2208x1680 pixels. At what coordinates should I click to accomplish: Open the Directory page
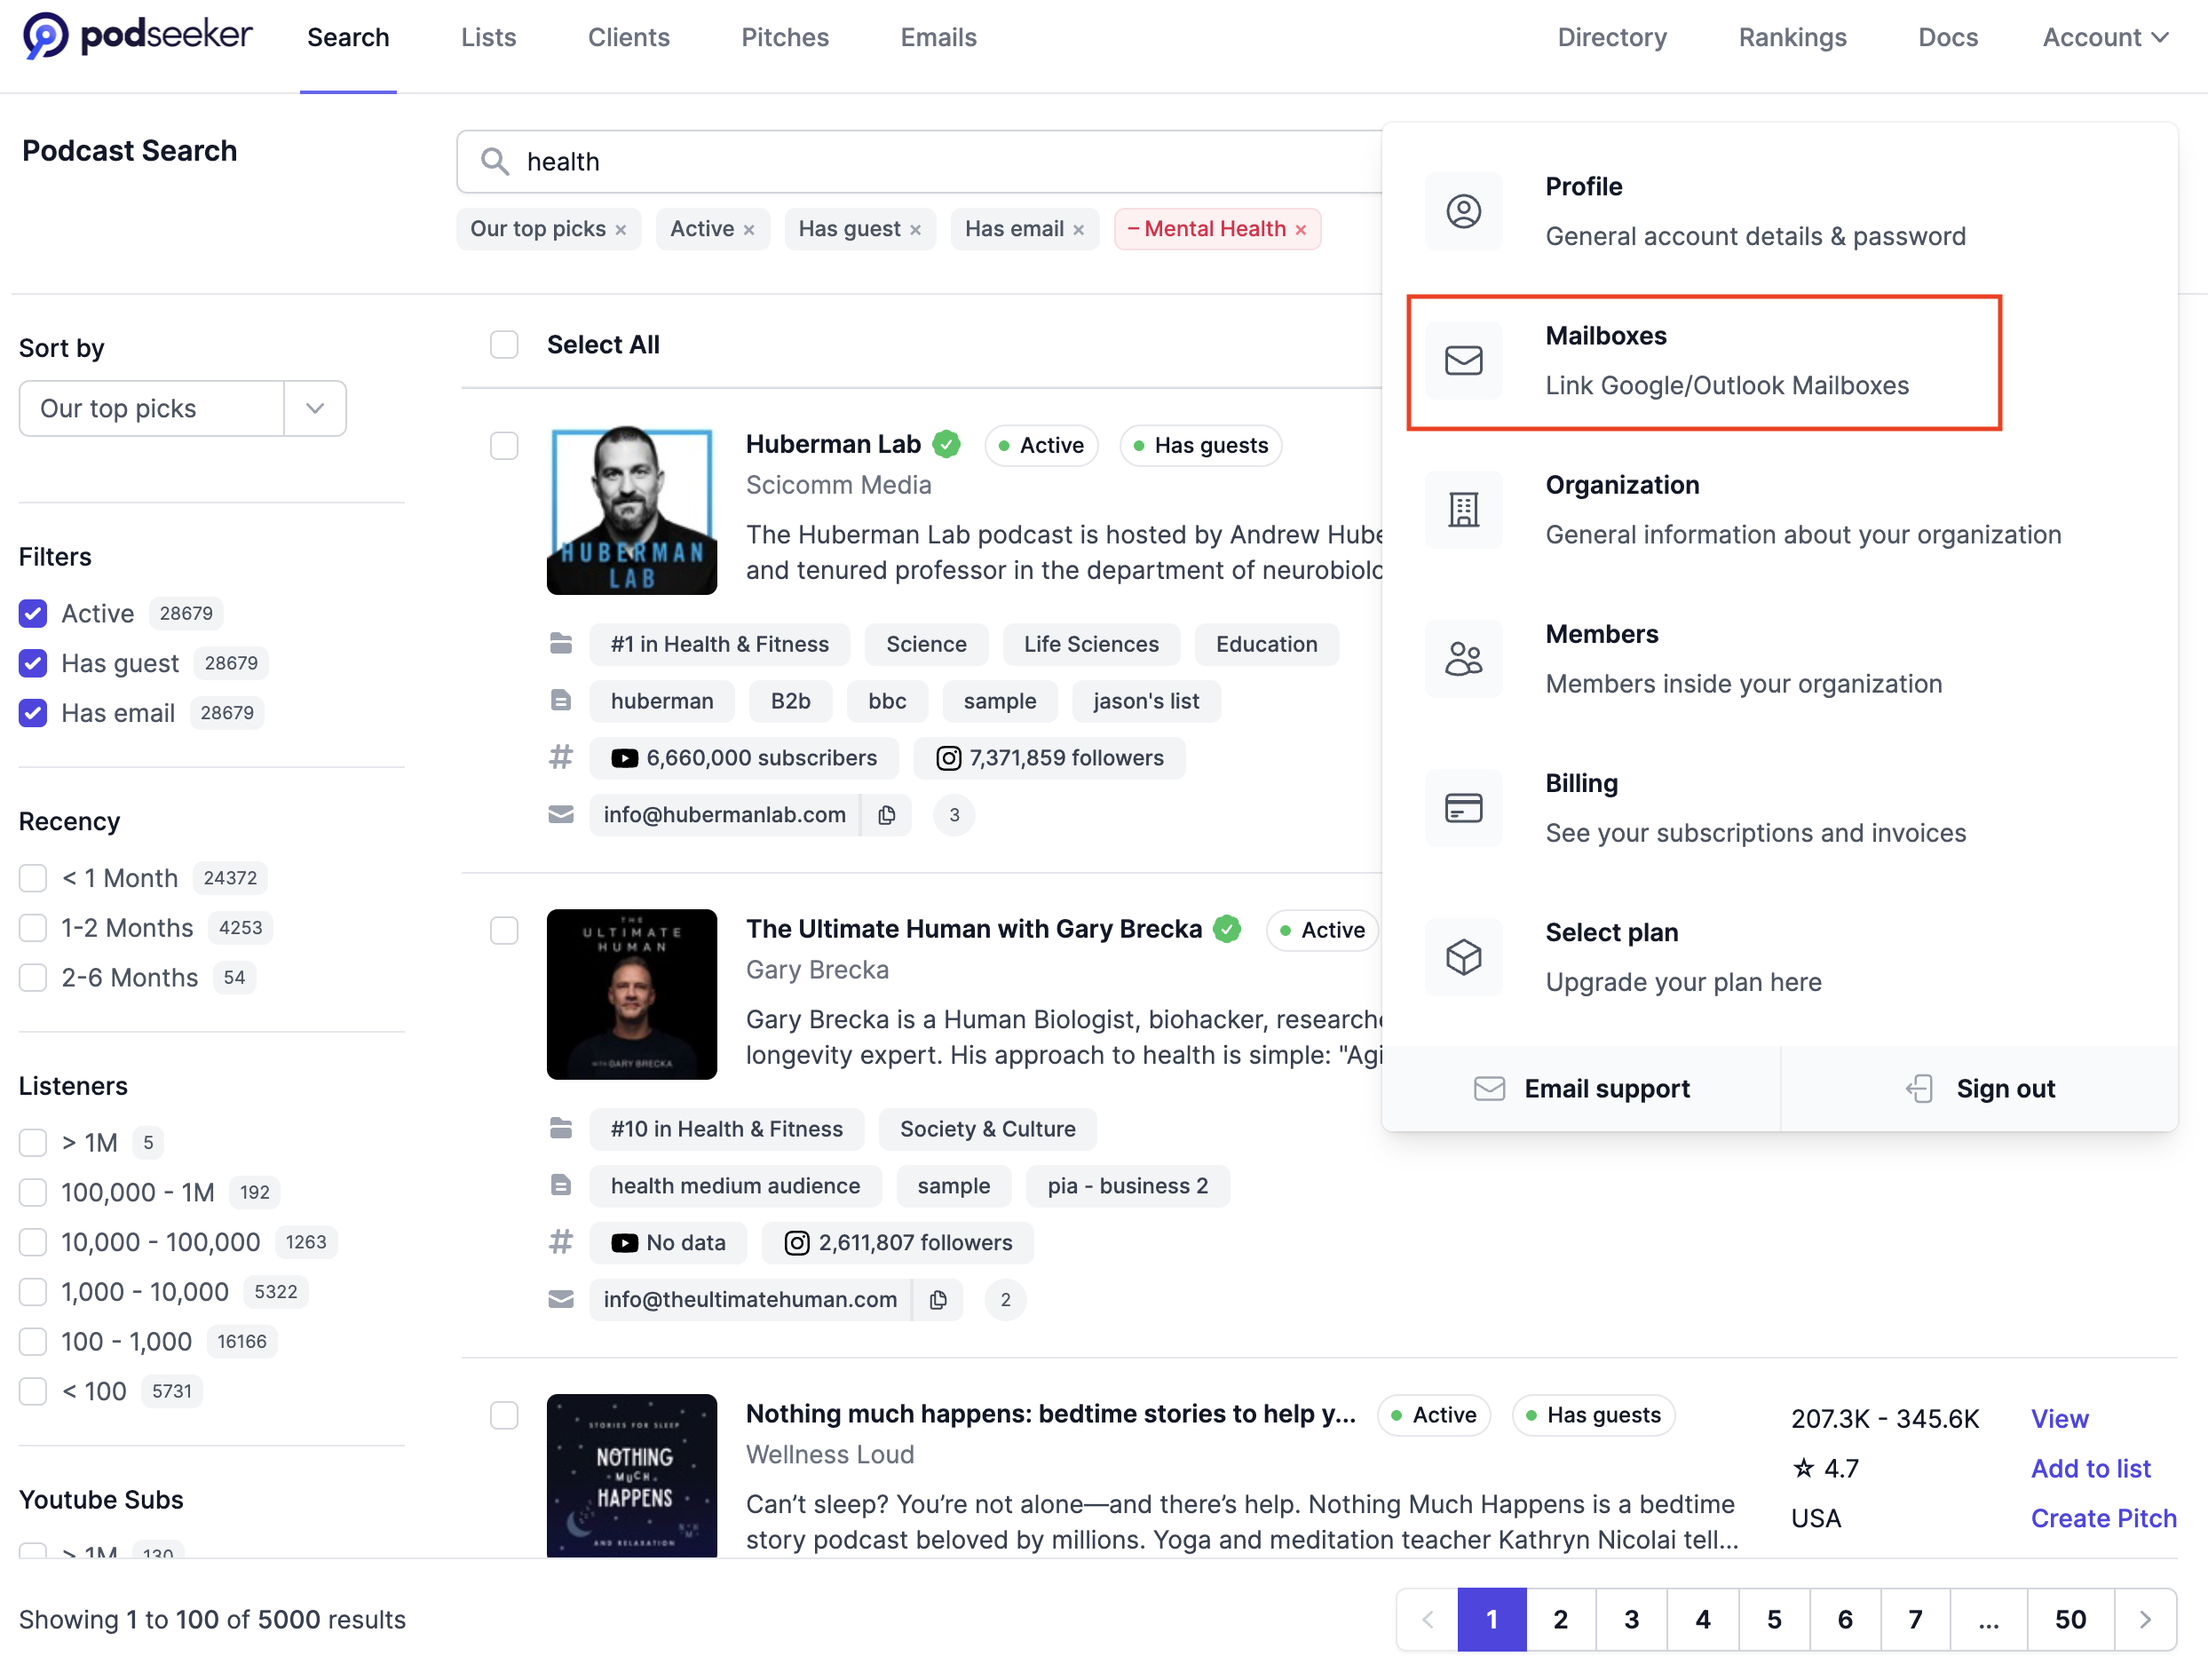point(1612,37)
